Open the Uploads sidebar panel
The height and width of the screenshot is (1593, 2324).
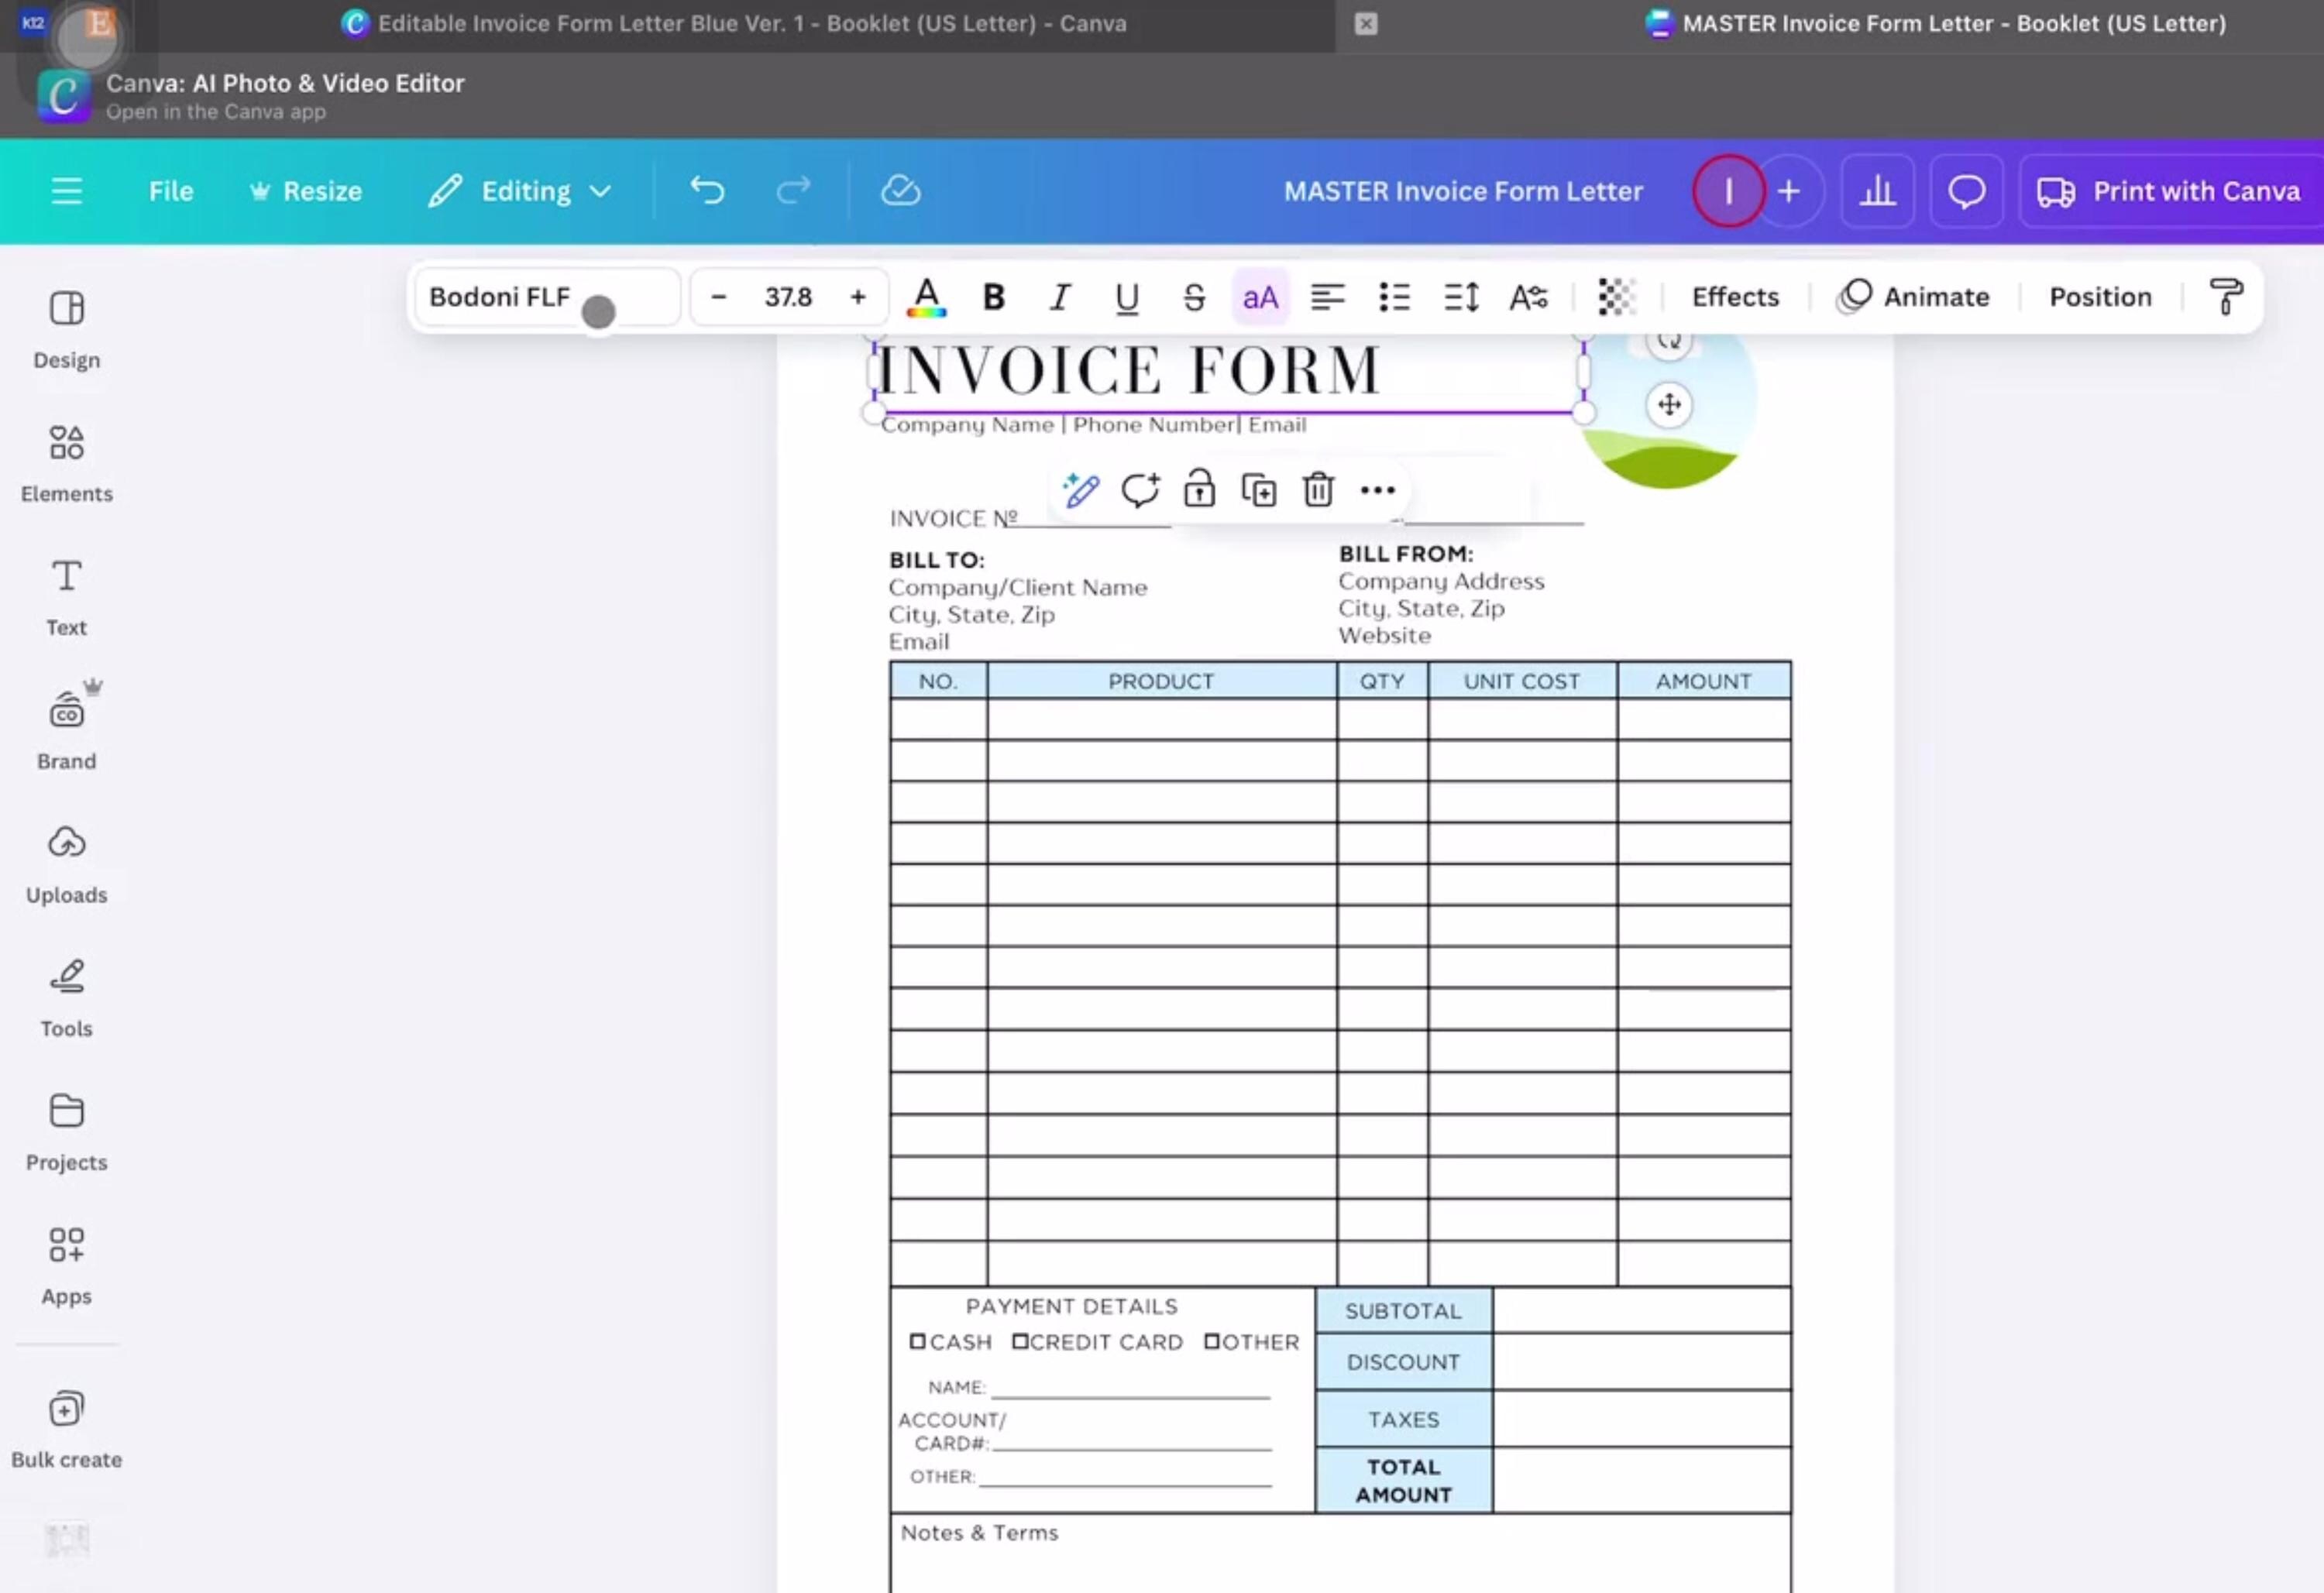pyautogui.click(x=66, y=865)
